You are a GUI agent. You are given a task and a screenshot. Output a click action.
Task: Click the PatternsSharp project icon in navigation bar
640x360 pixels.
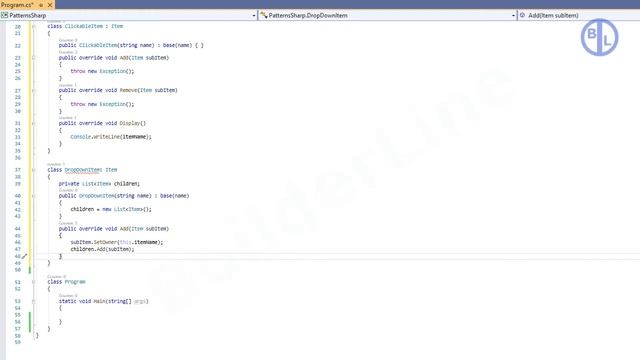coord(4,16)
